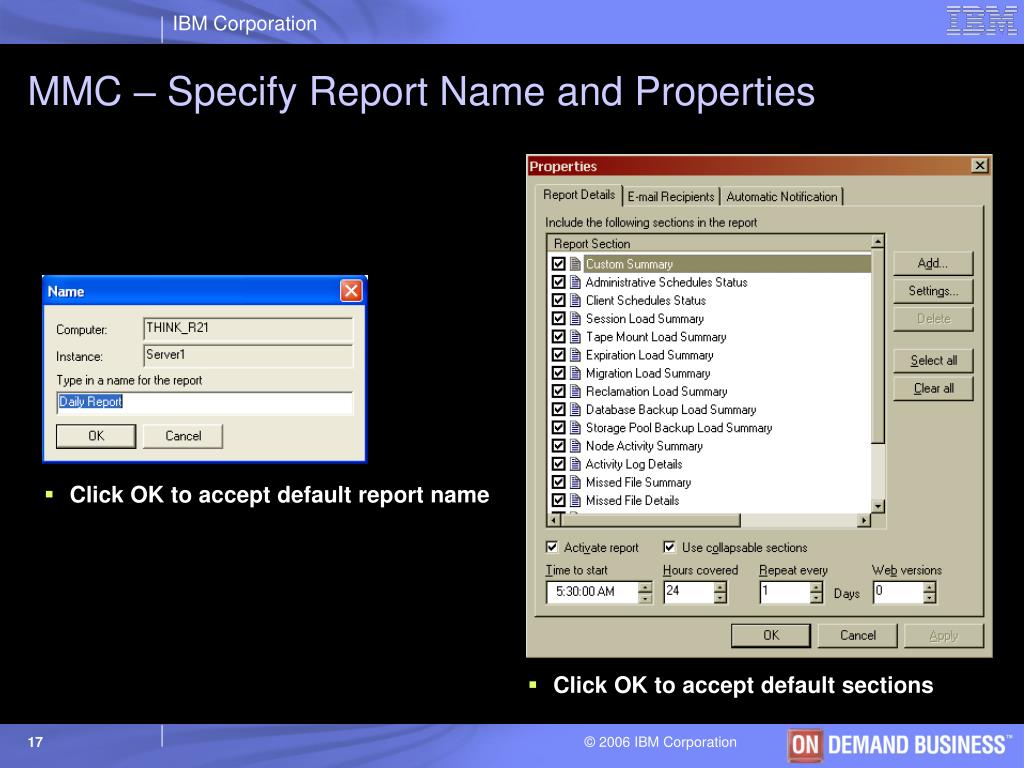The width and height of the screenshot is (1024, 768).
Task: Uncheck the Session Load Summary checkbox
Action: 558,319
